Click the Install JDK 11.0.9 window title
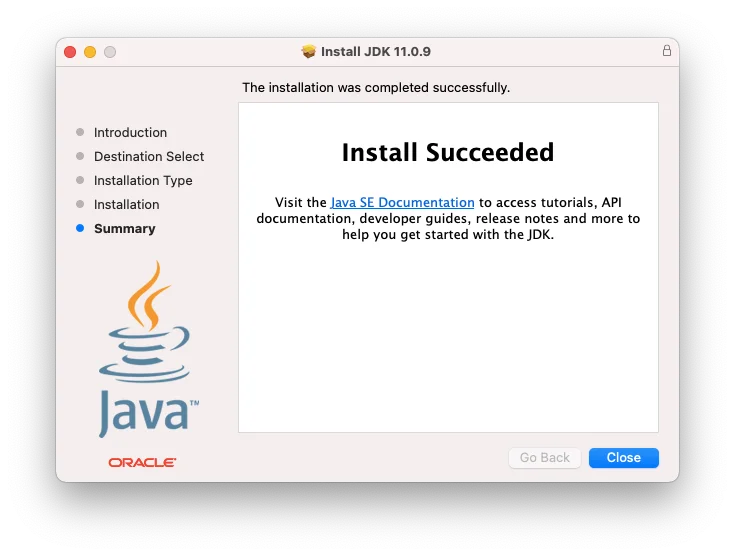Image resolution: width=735 pixels, height=556 pixels. (x=376, y=52)
